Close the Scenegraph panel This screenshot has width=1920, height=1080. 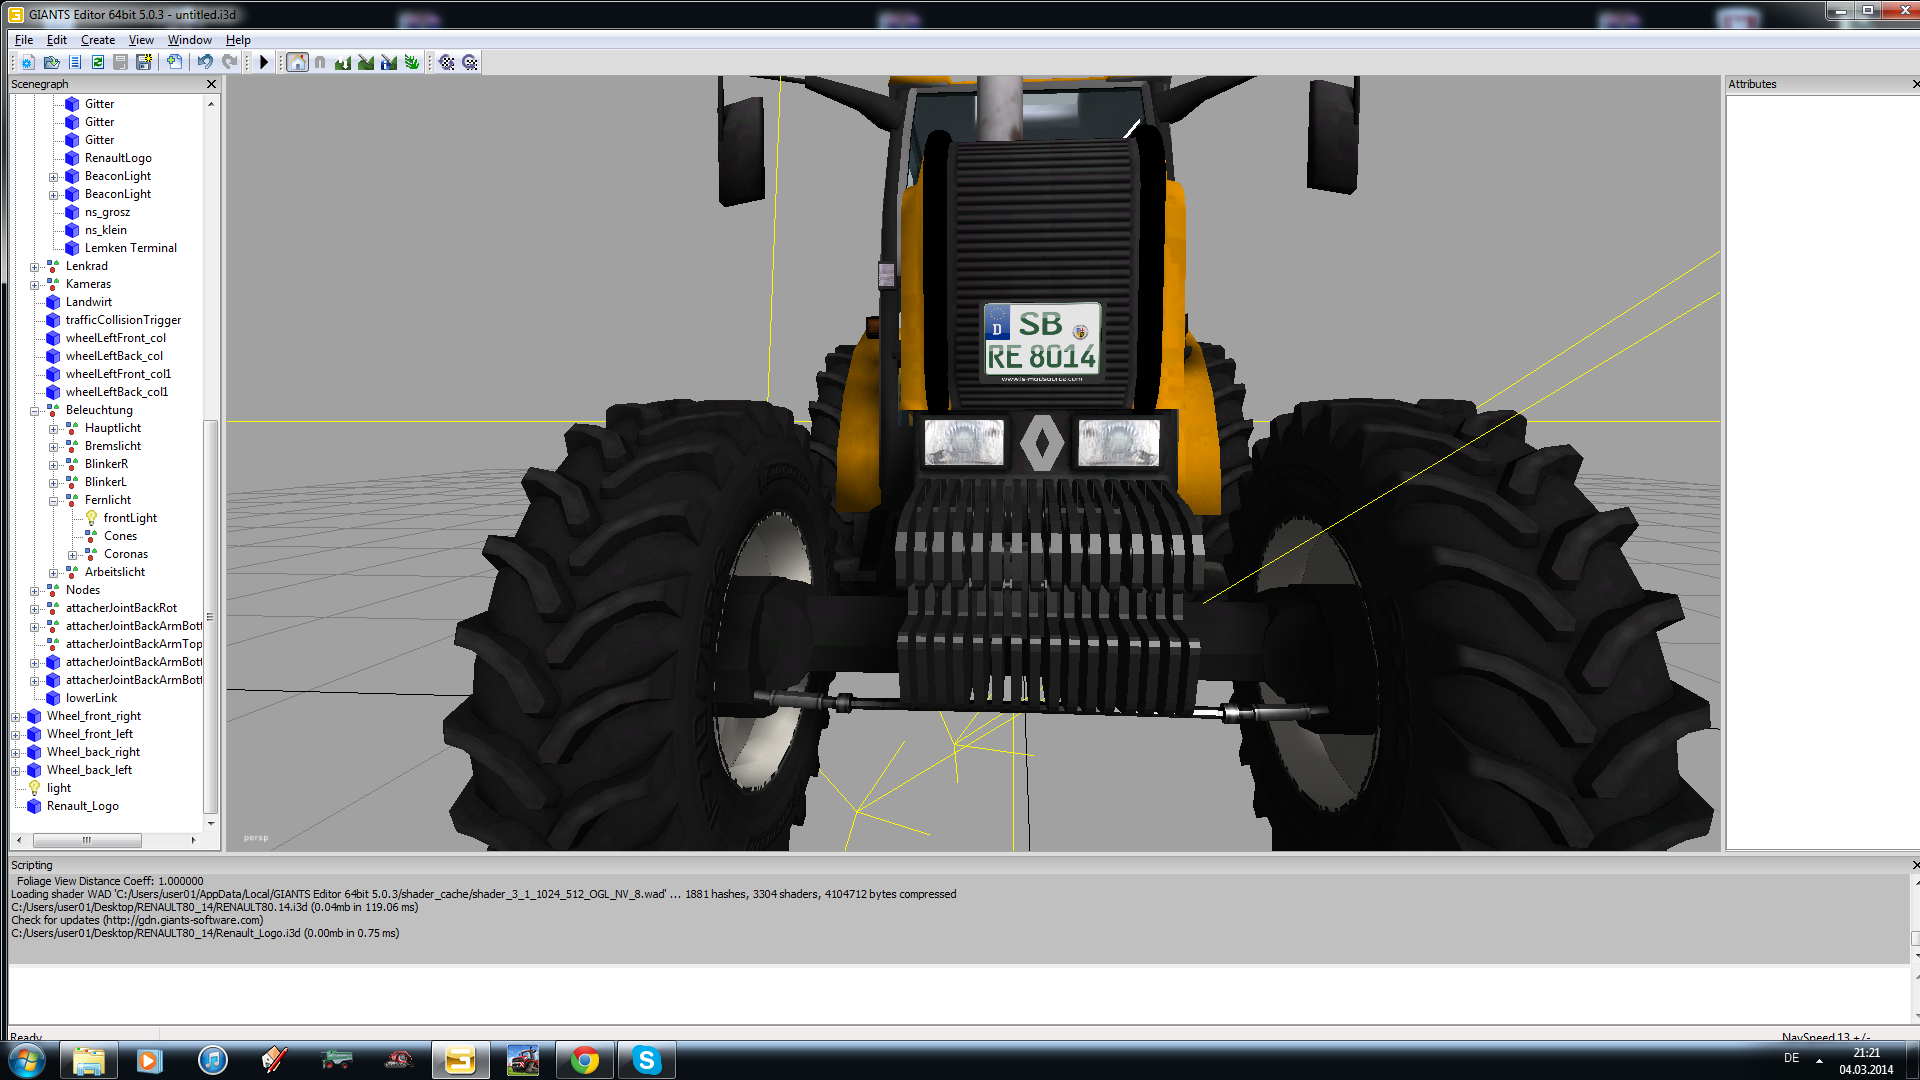(x=211, y=84)
